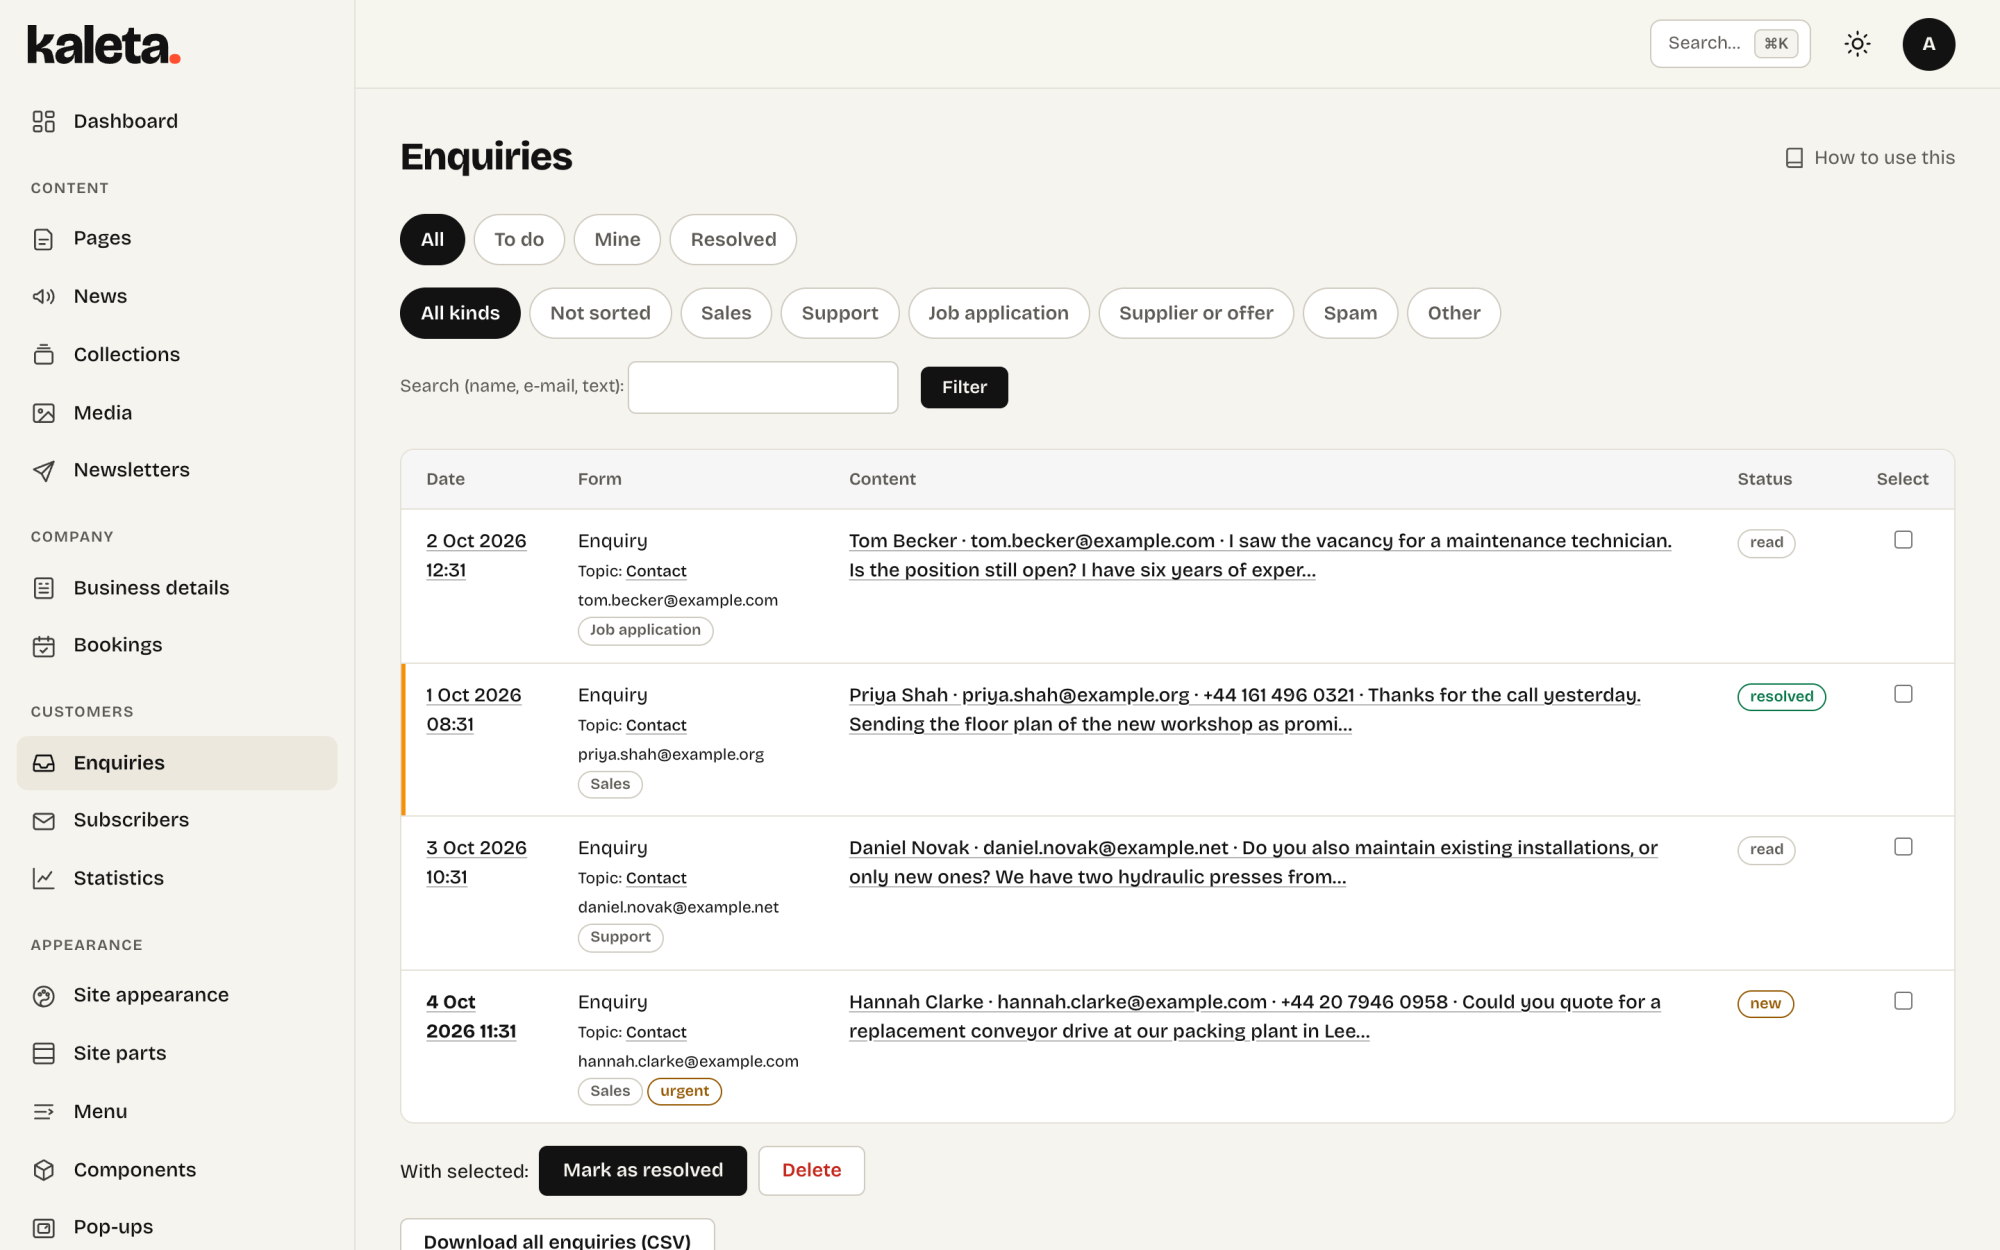The image size is (2000, 1250).
Task: Click the Filter button
Action: [x=964, y=388]
